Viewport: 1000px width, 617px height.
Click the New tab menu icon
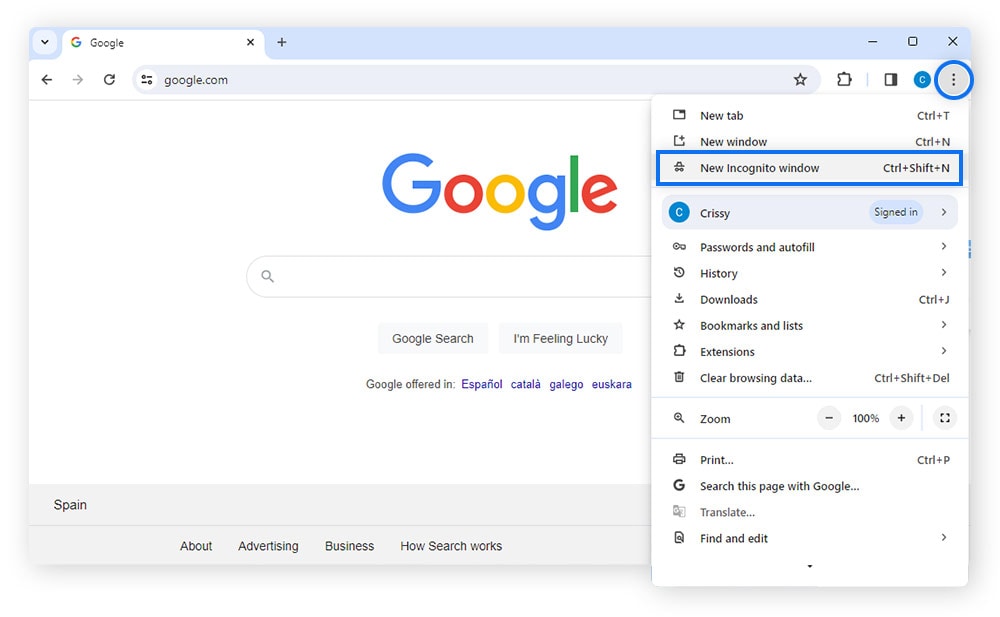click(x=679, y=115)
